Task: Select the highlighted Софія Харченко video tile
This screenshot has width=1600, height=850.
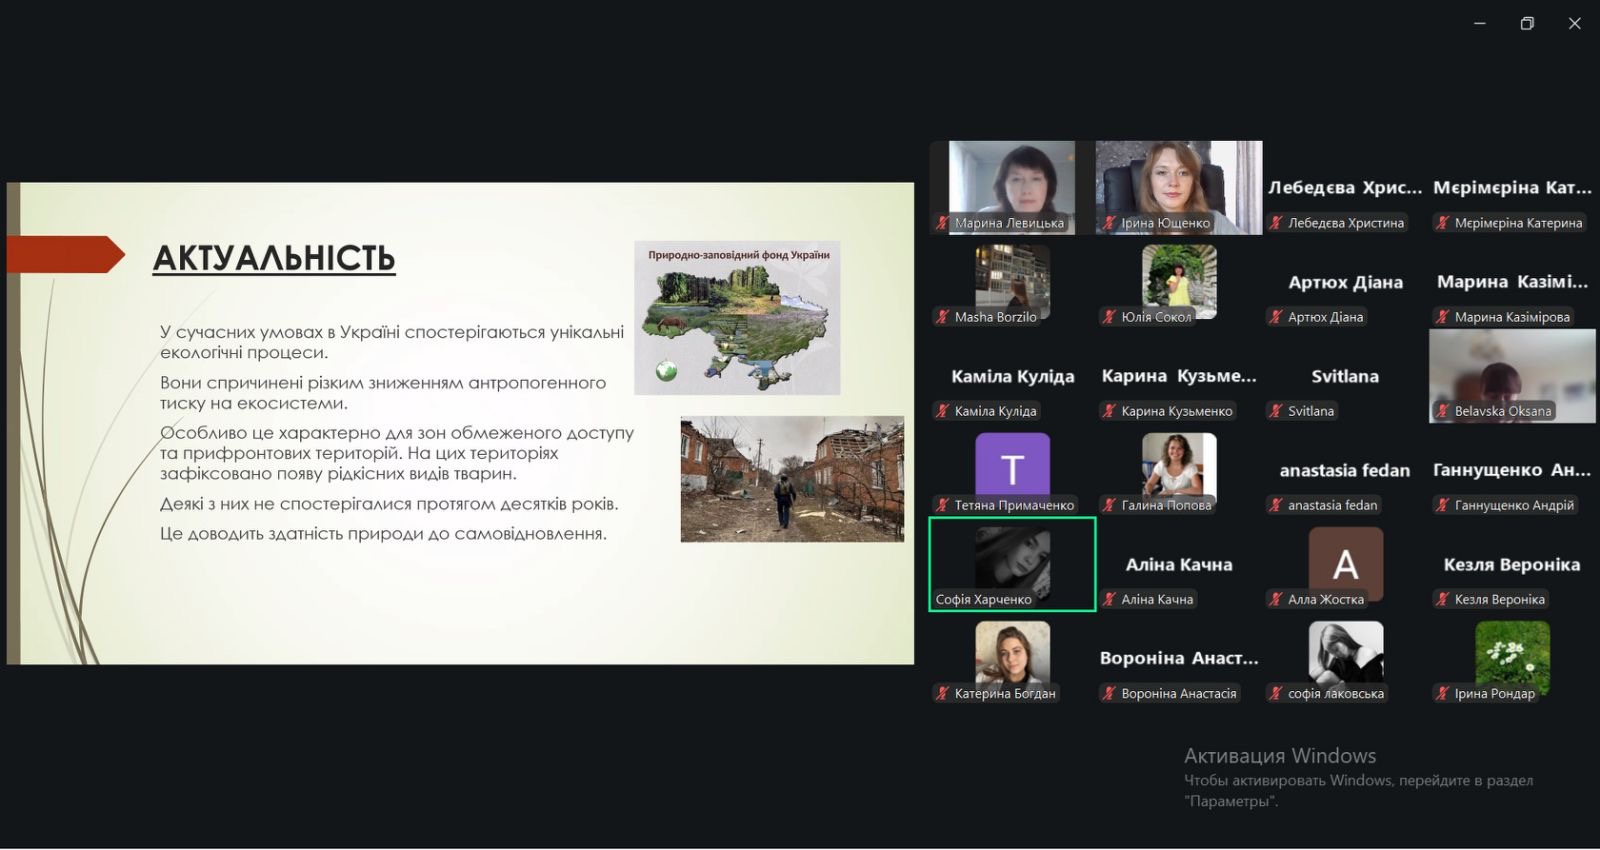Action: [1012, 562]
